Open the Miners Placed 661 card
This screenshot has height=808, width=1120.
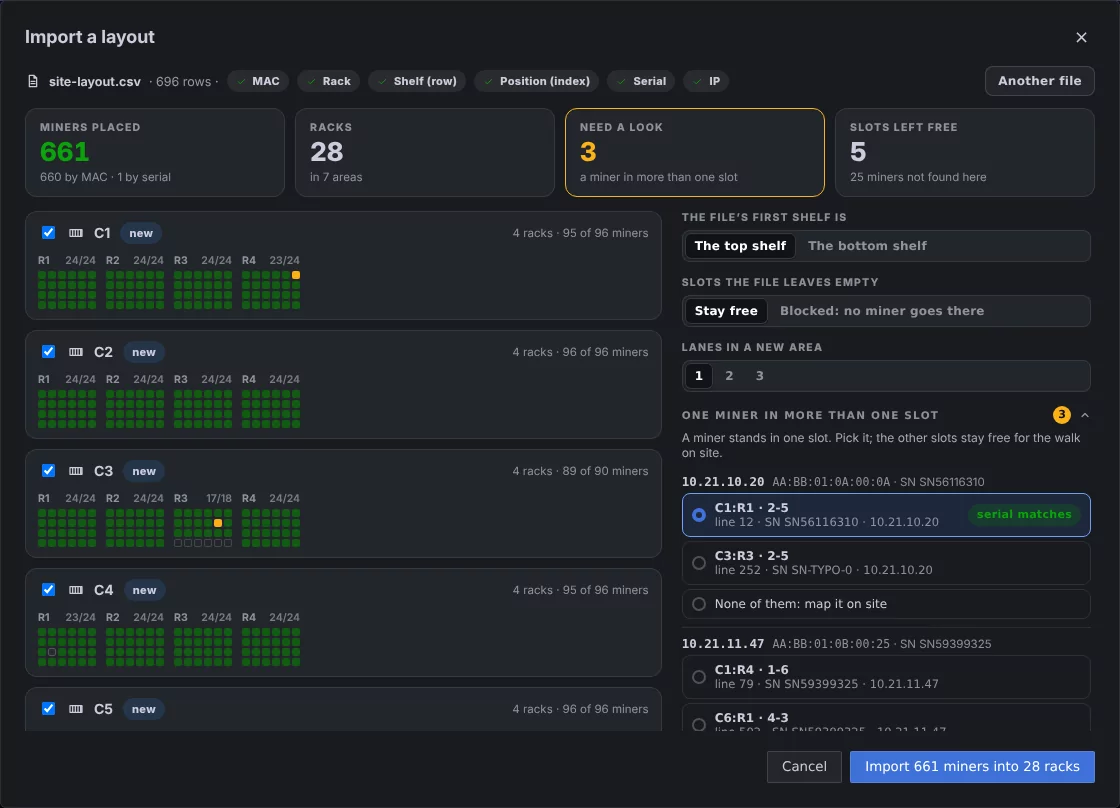(x=155, y=152)
